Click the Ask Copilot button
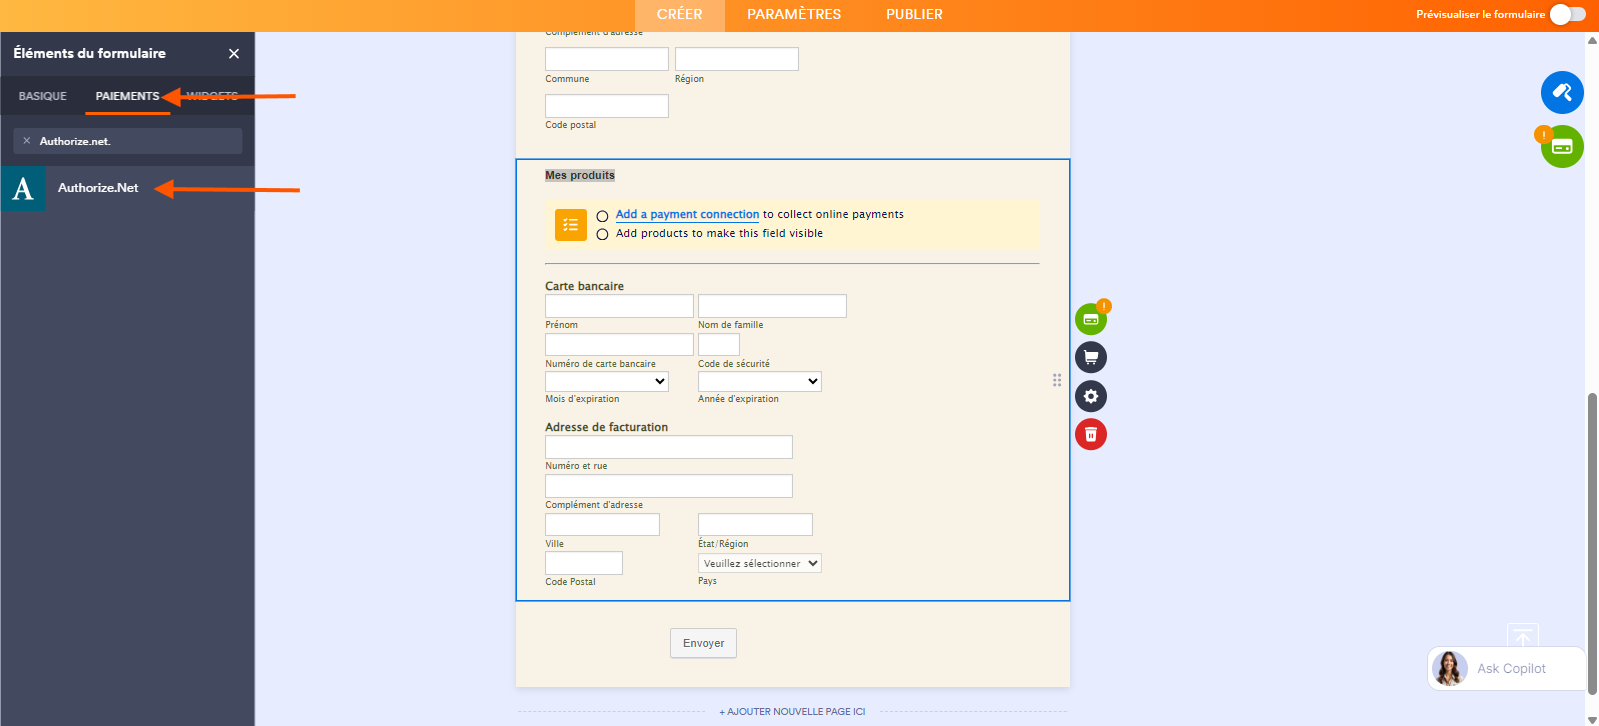Screen dimensions: 1599x726 click(x=1507, y=668)
